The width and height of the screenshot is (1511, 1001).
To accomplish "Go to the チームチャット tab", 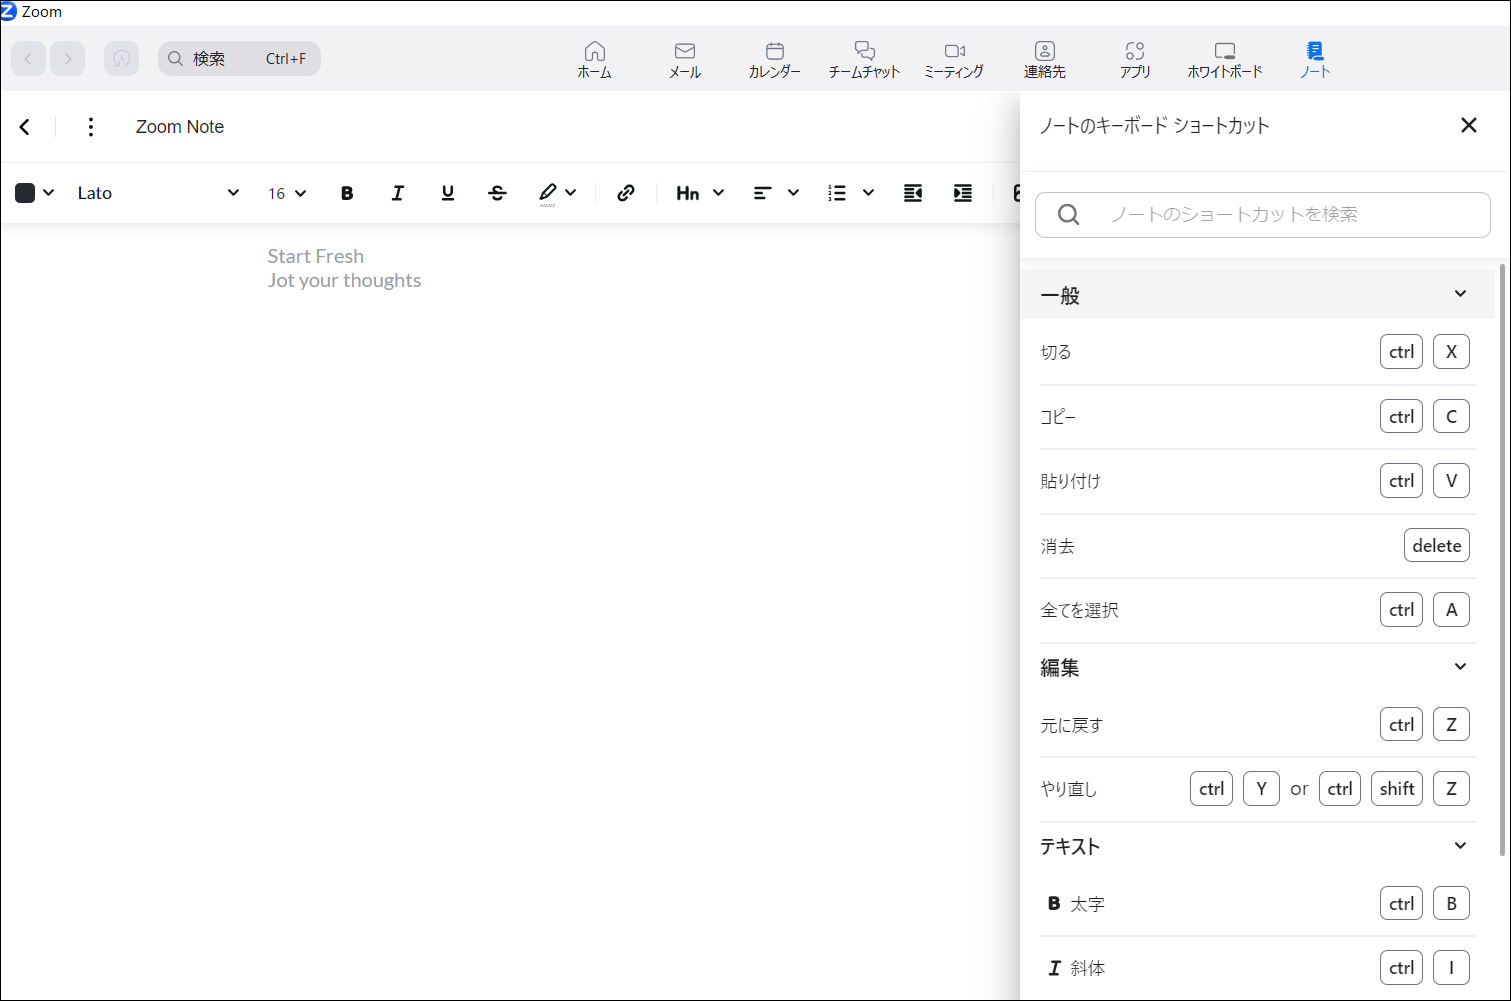I will (x=865, y=60).
